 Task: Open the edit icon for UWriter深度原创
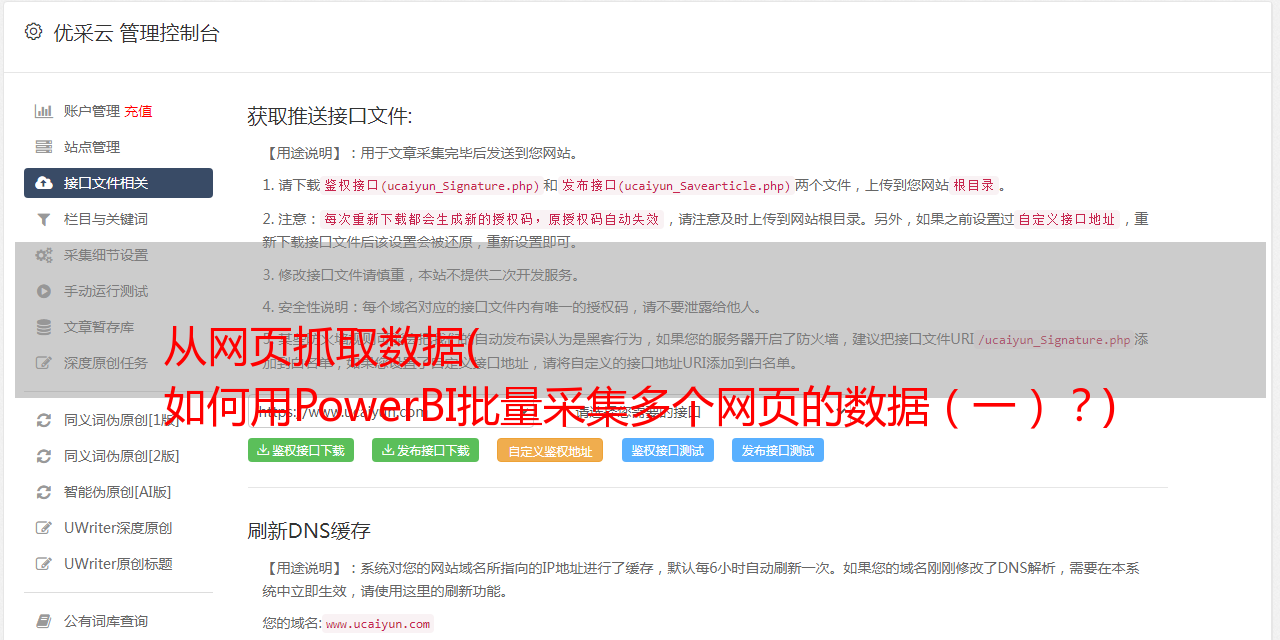44,528
